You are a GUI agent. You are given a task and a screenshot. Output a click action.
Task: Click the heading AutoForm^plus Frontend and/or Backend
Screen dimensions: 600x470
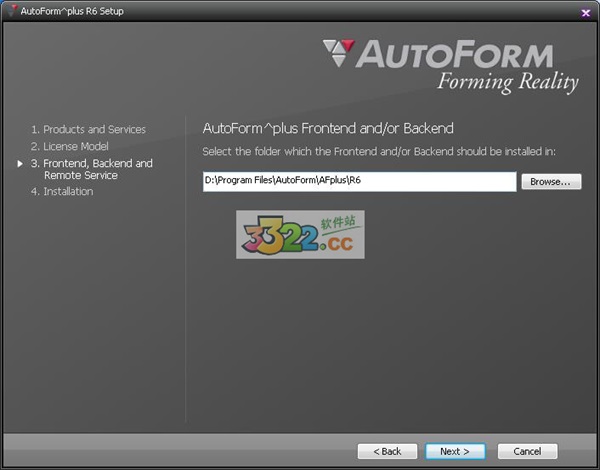pyautogui.click(x=328, y=128)
